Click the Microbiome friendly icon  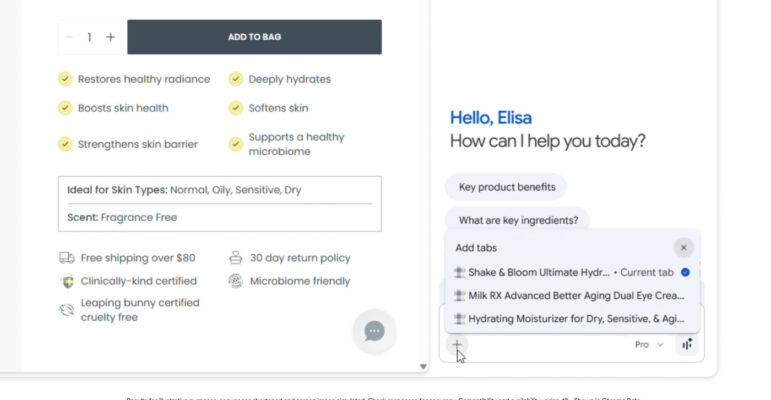tap(235, 281)
